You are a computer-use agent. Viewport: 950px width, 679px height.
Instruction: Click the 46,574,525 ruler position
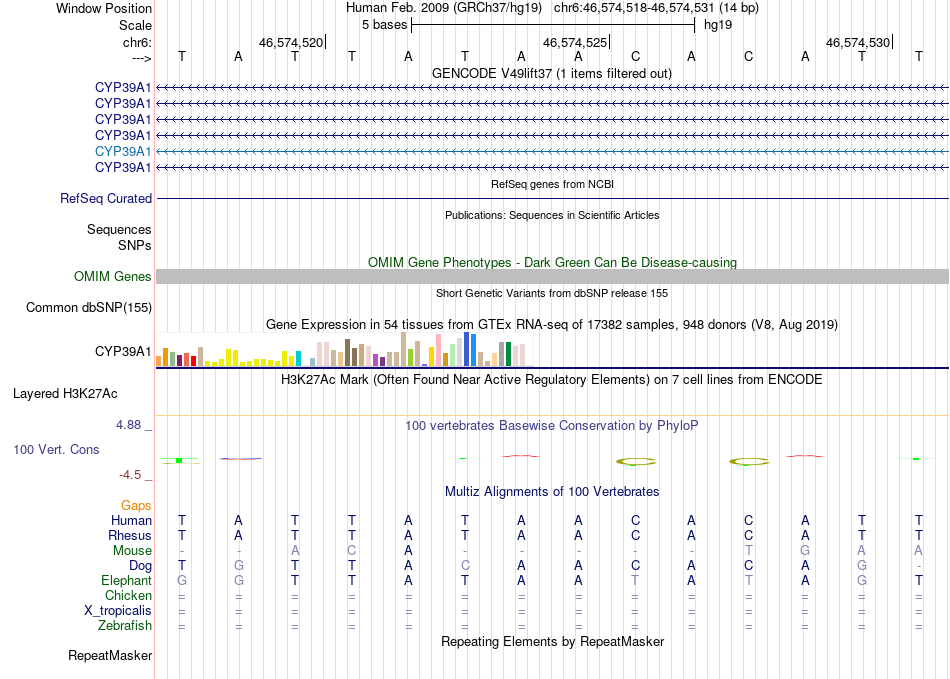pos(575,42)
